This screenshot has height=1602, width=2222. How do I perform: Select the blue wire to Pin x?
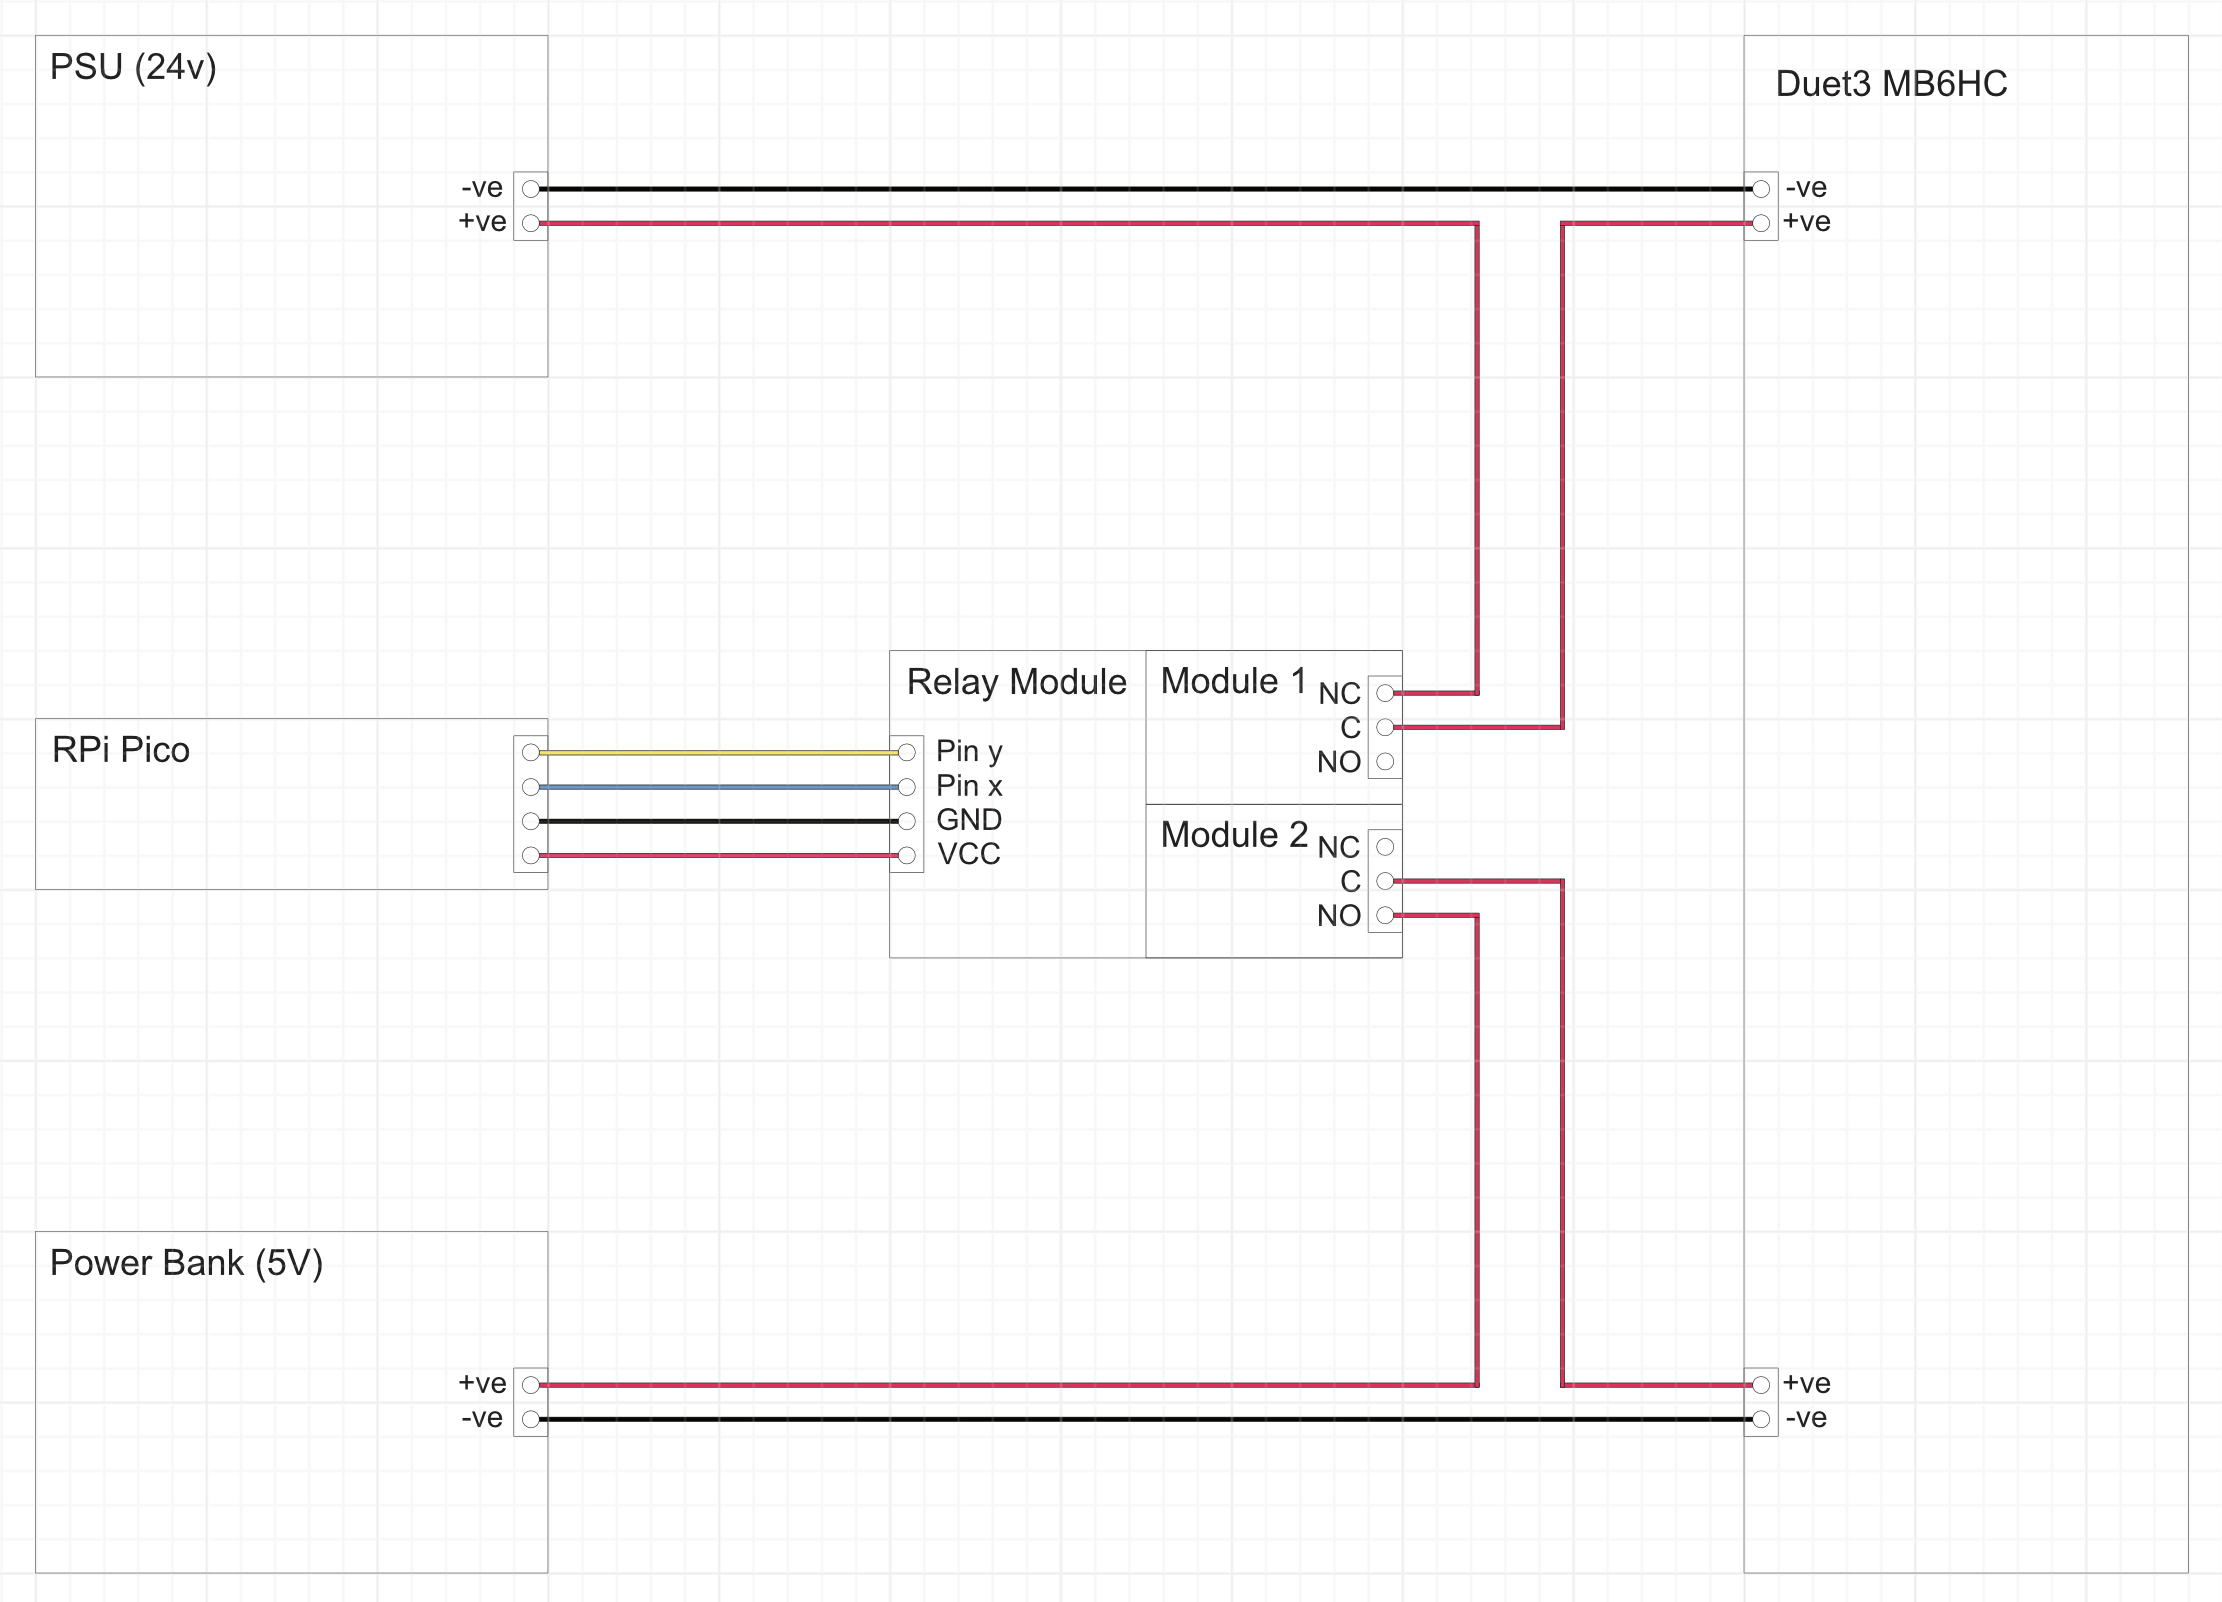pos(718,787)
